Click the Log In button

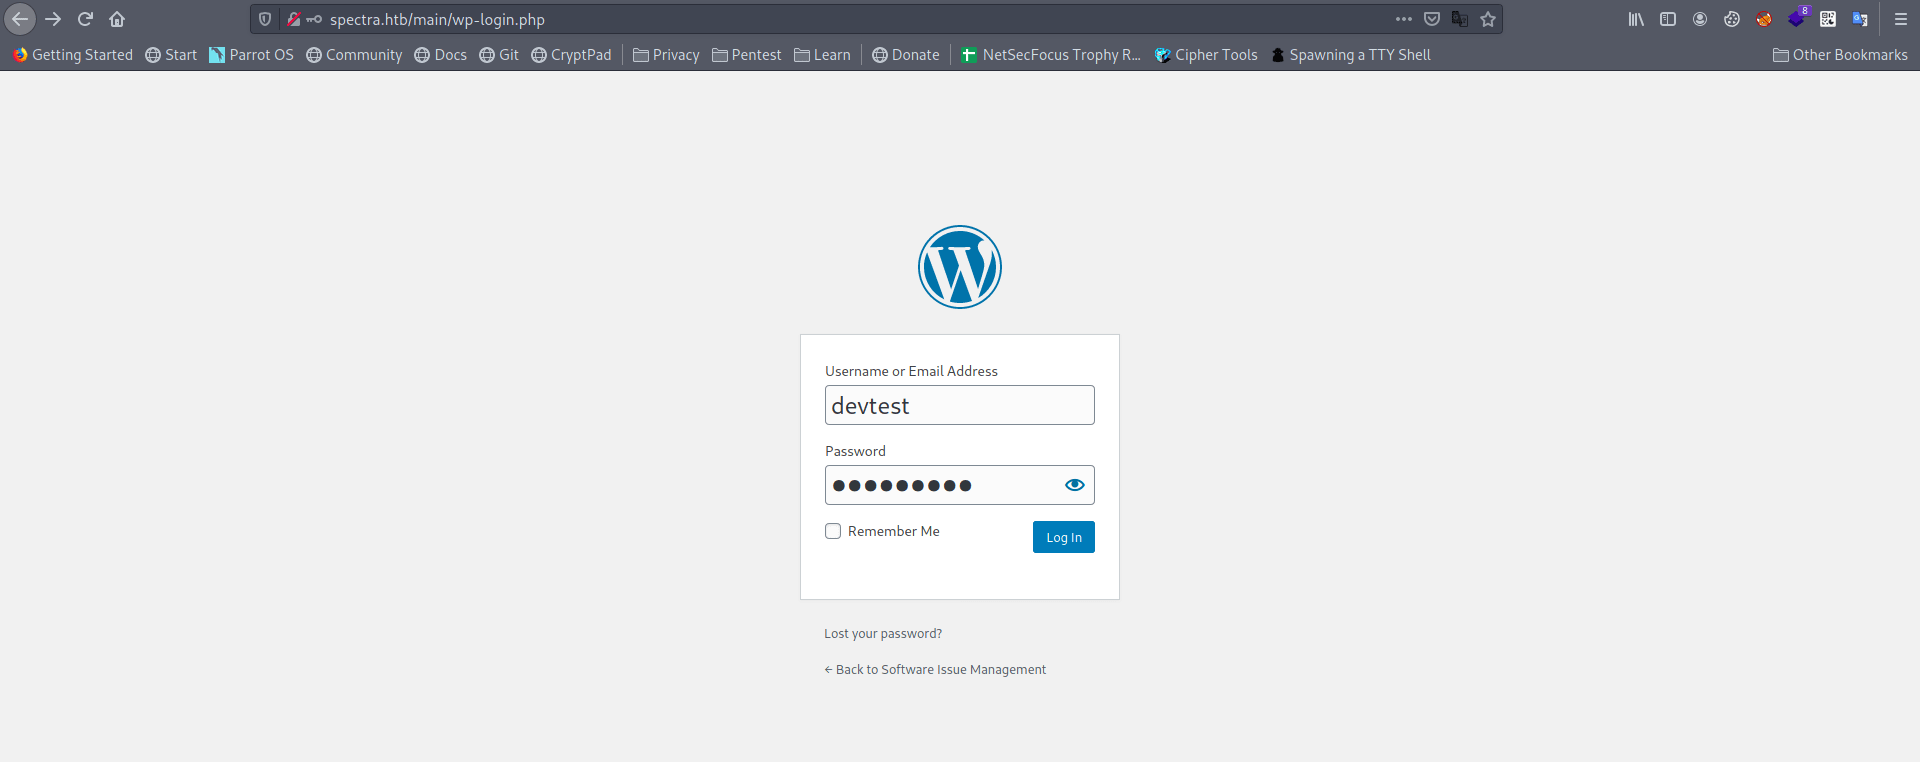click(1064, 537)
